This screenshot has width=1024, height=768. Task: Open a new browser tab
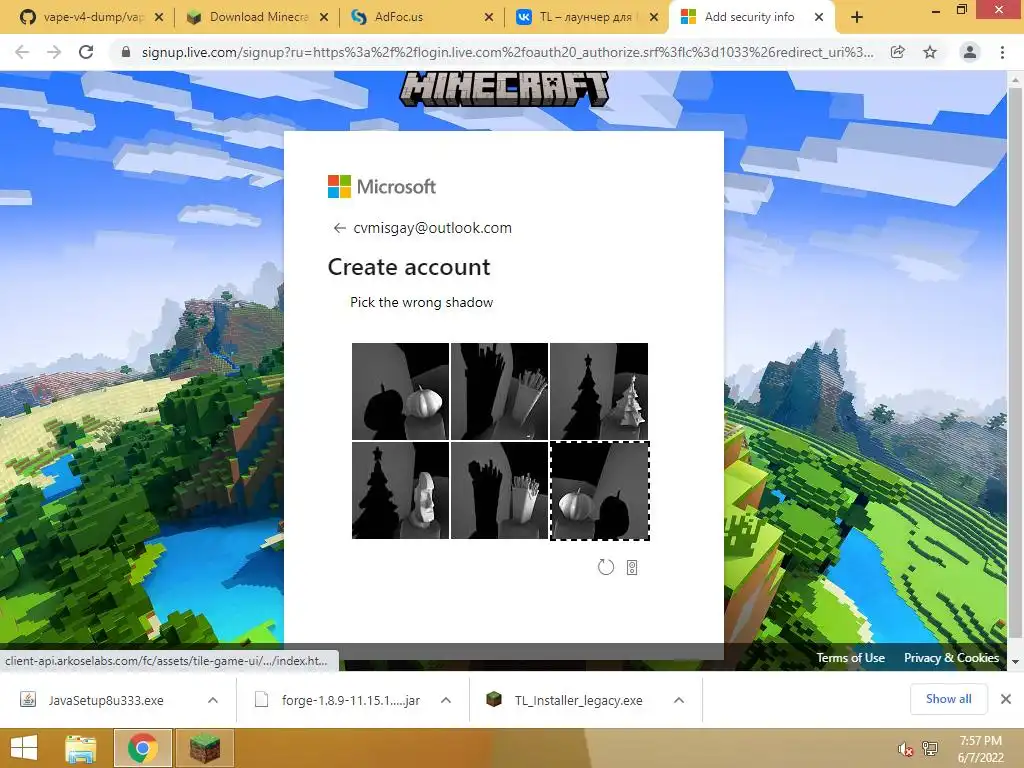(x=857, y=18)
